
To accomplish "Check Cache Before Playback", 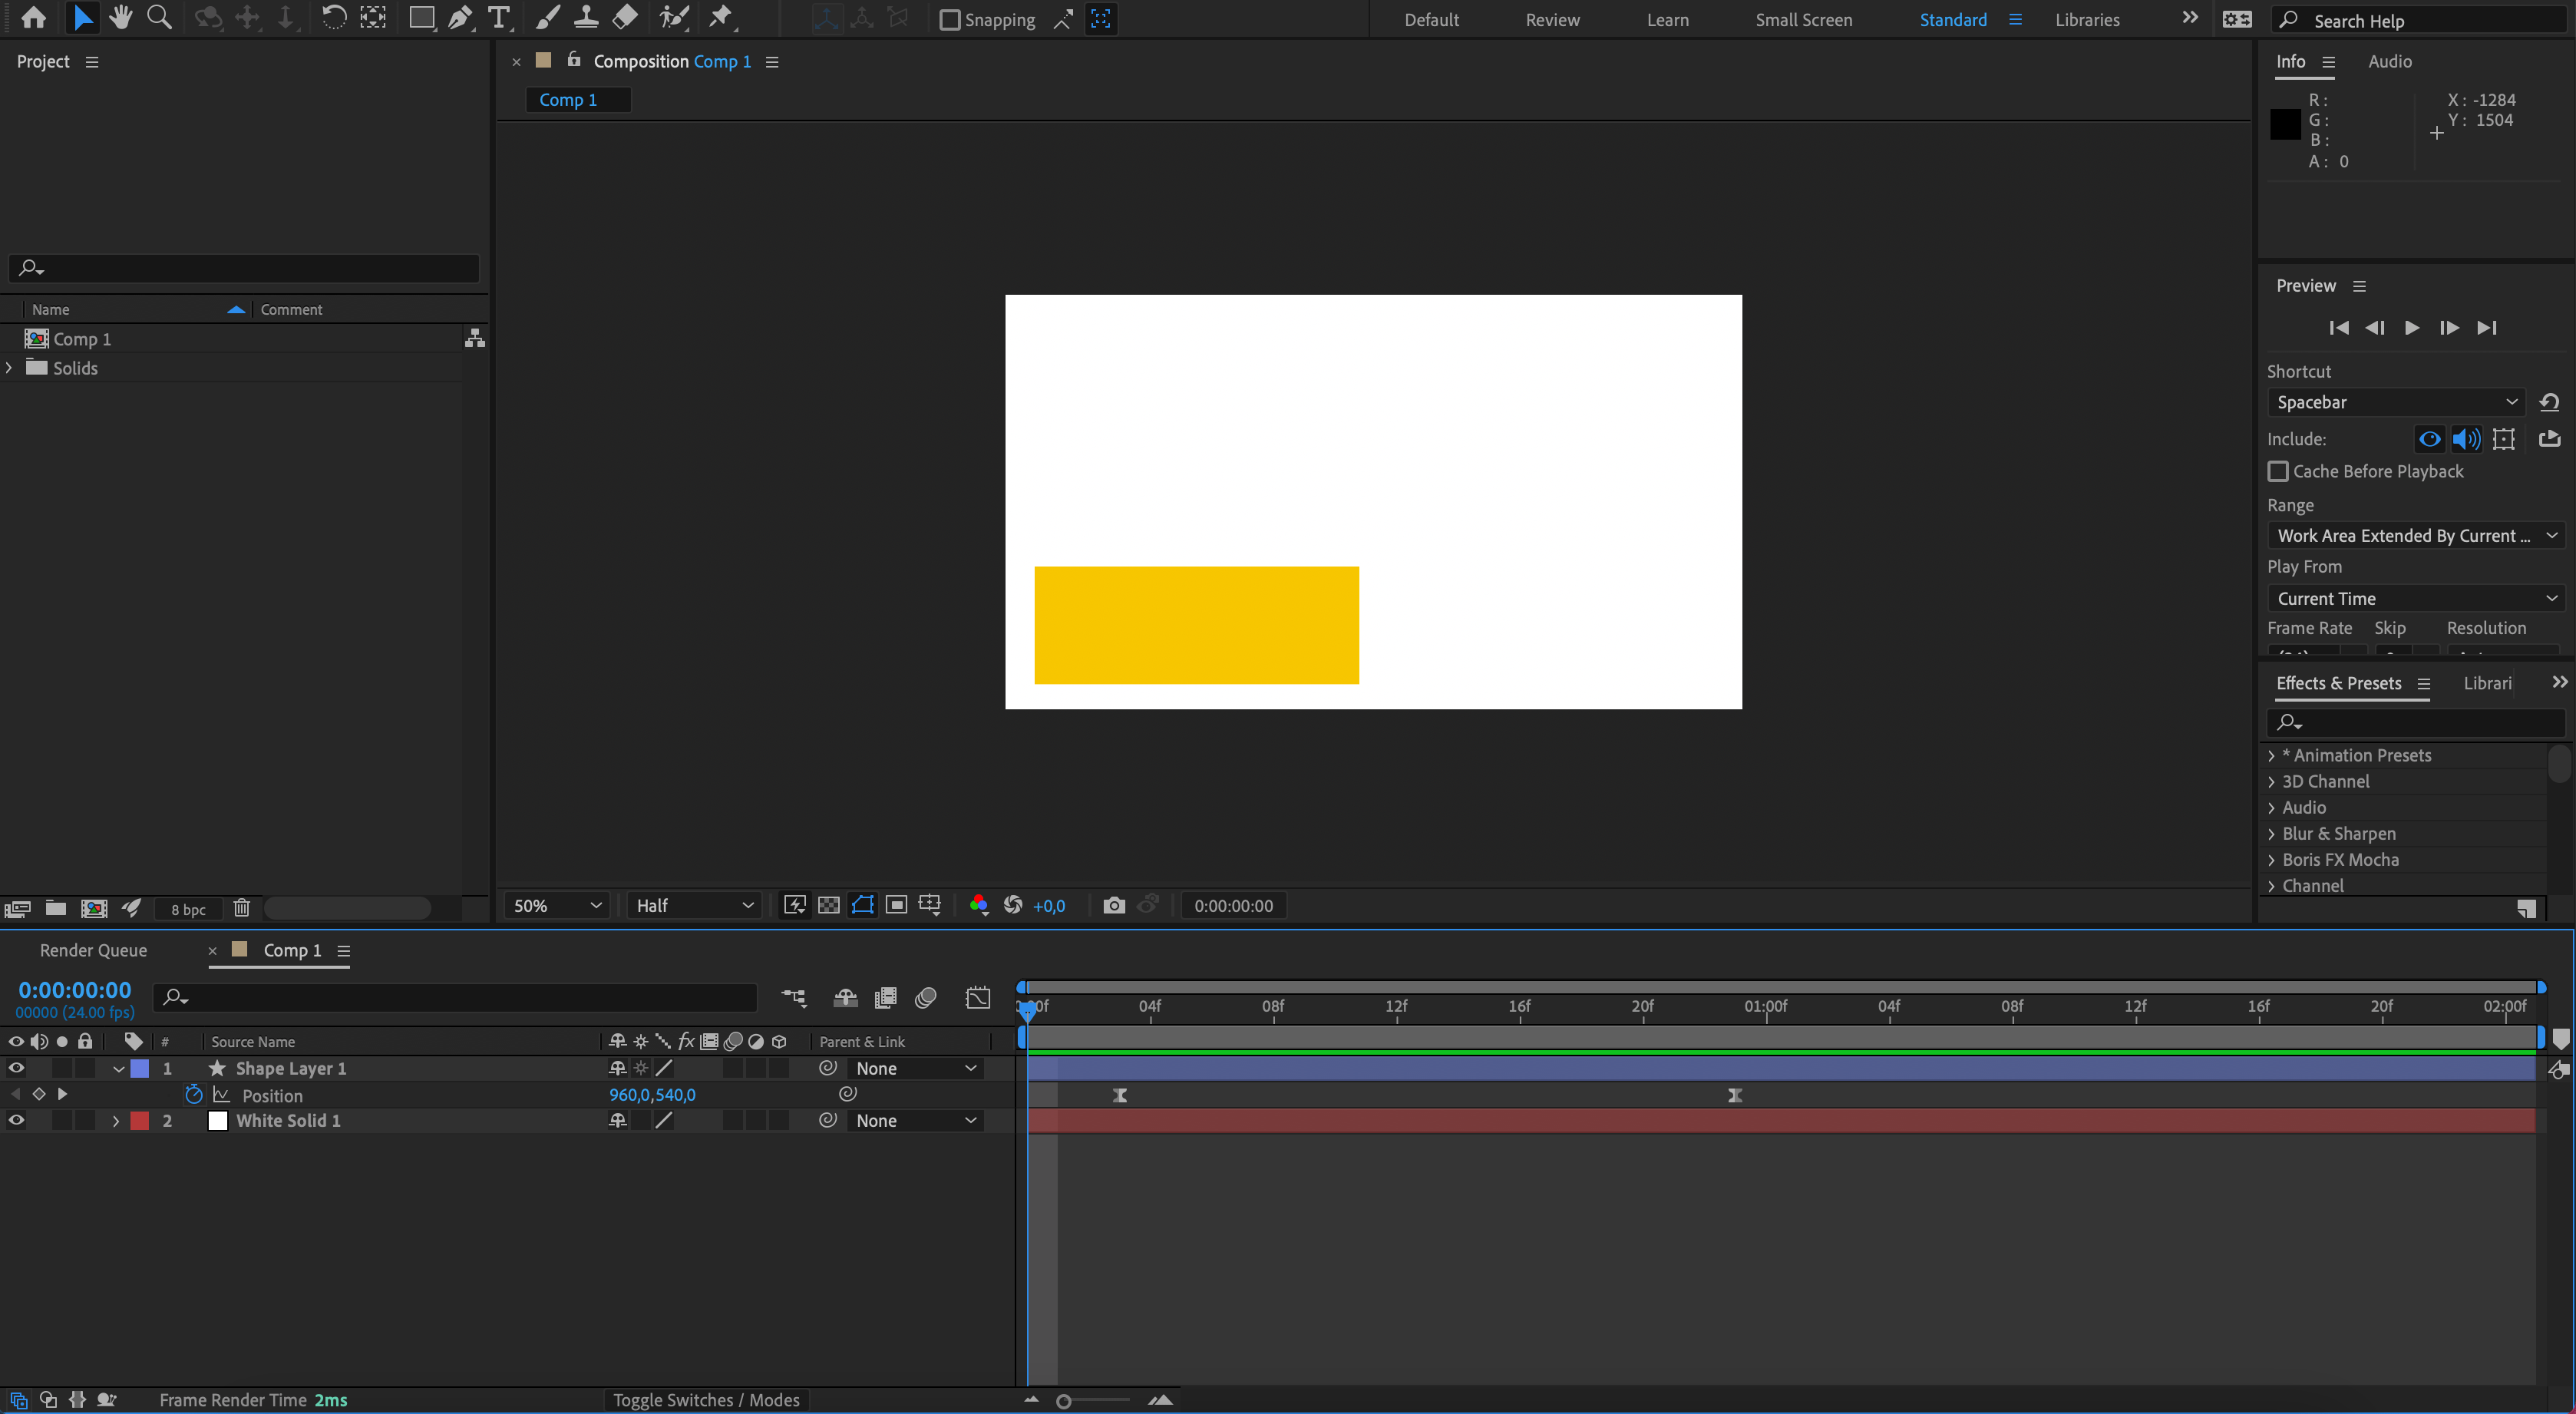I will click(2279, 471).
